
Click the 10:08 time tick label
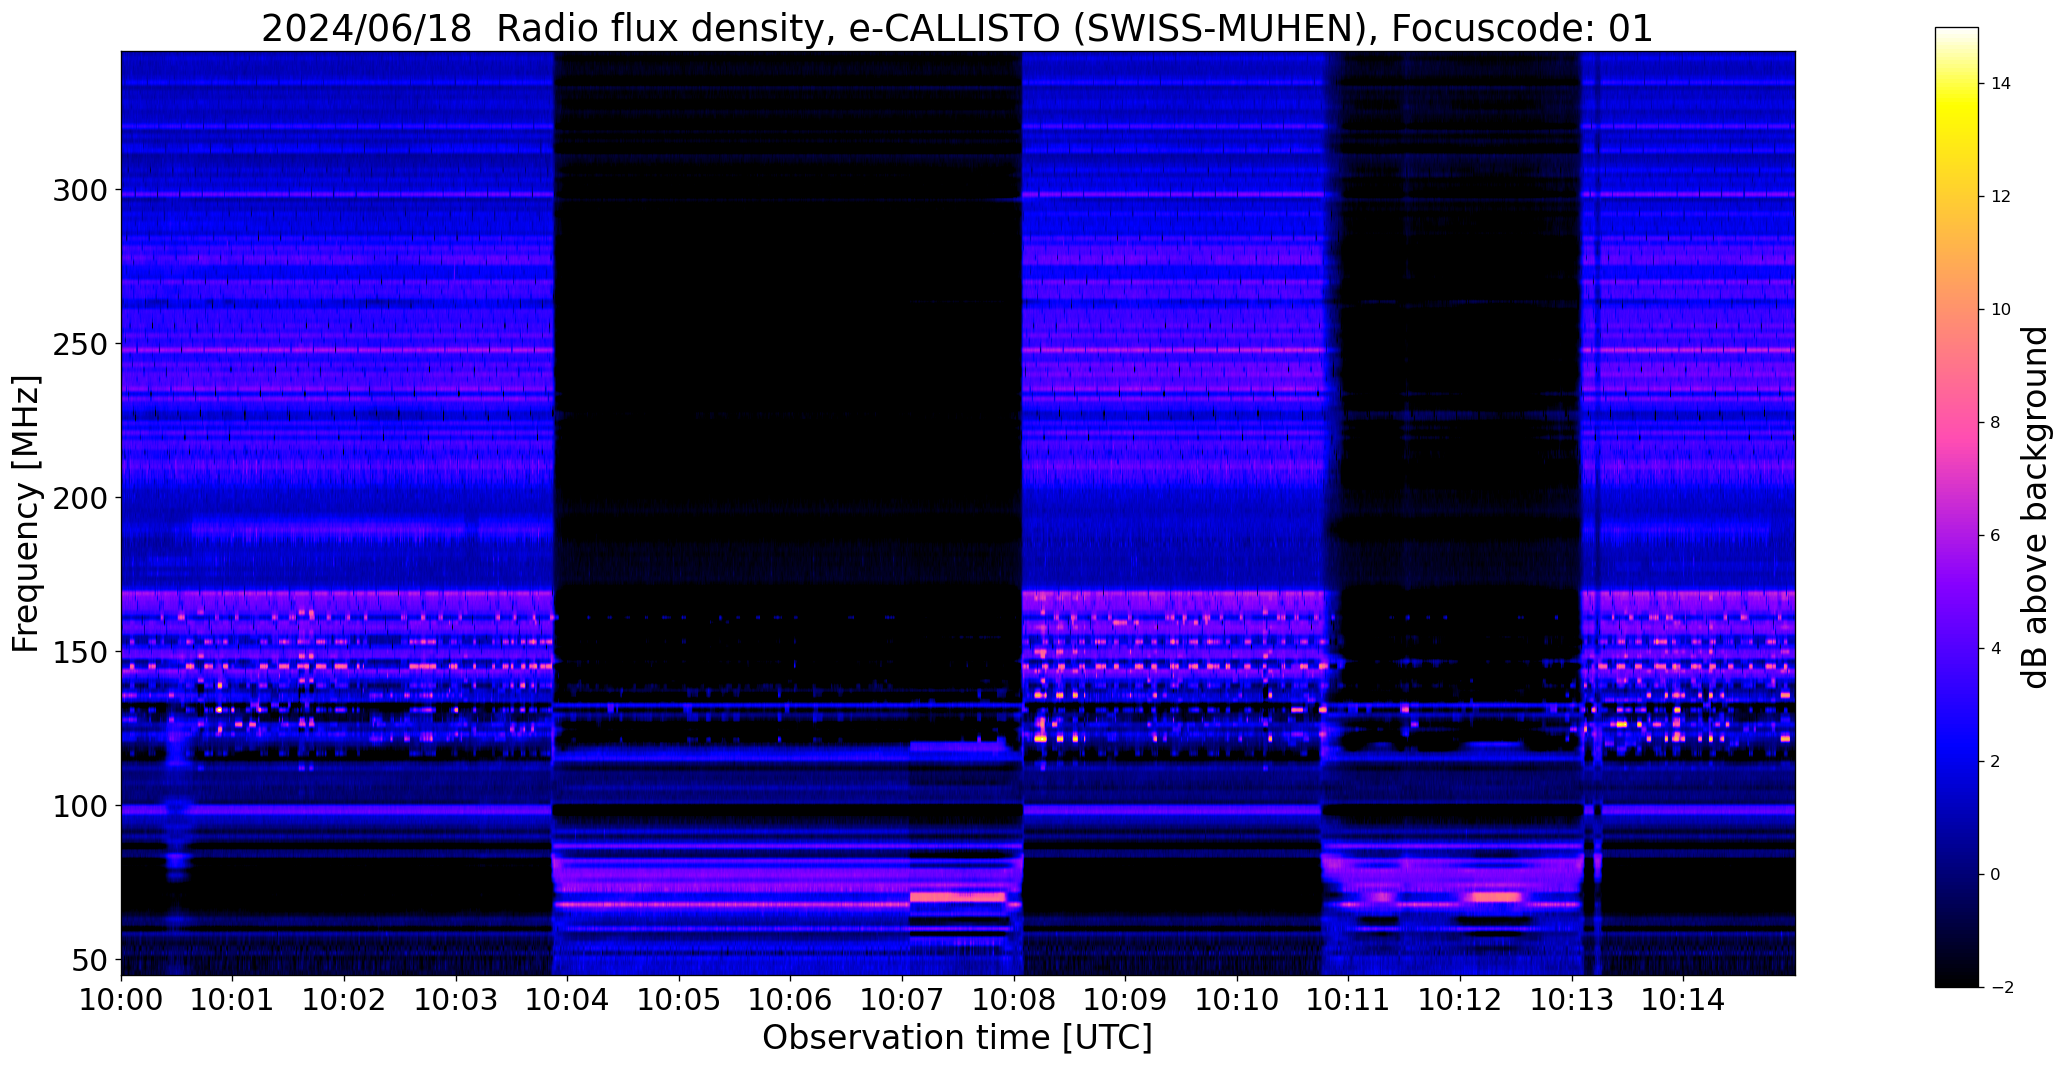pyautogui.click(x=1014, y=998)
